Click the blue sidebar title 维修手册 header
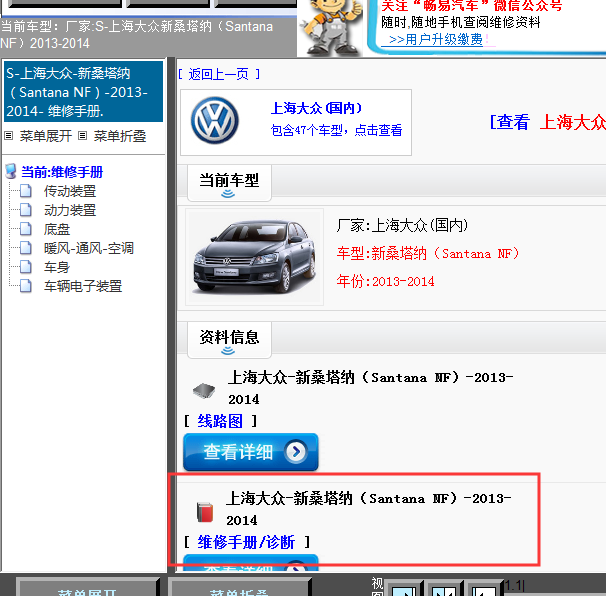Viewport: 606px width, 596px height. pos(83,92)
